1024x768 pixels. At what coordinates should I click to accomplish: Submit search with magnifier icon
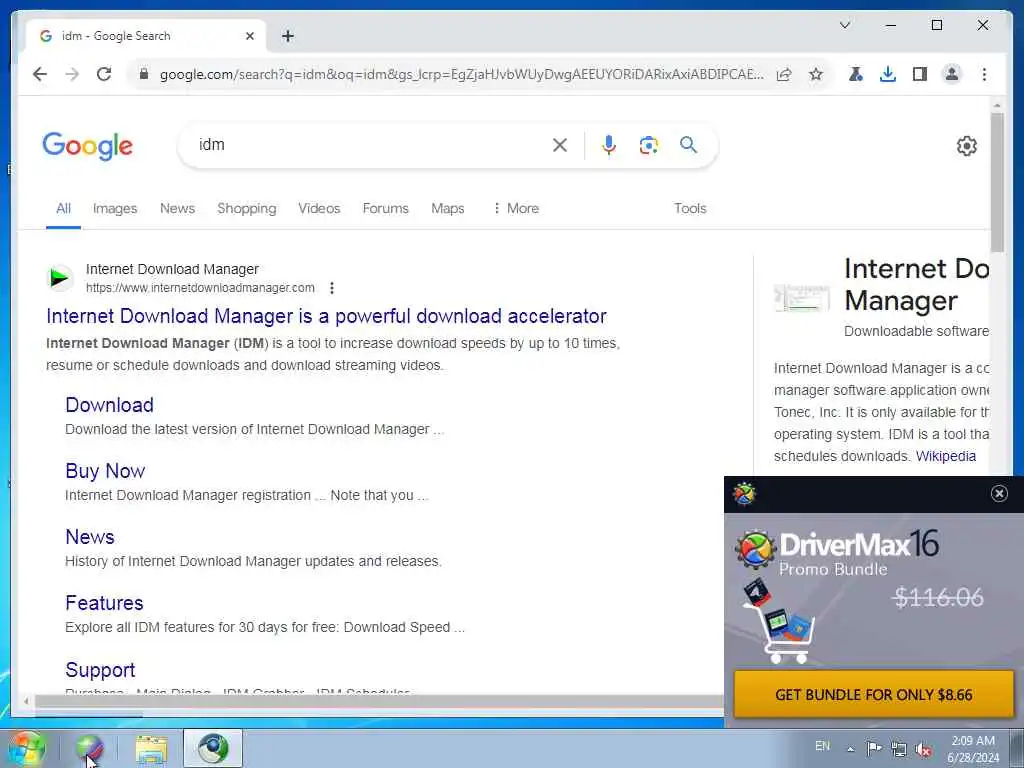pyautogui.click(x=688, y=144)
